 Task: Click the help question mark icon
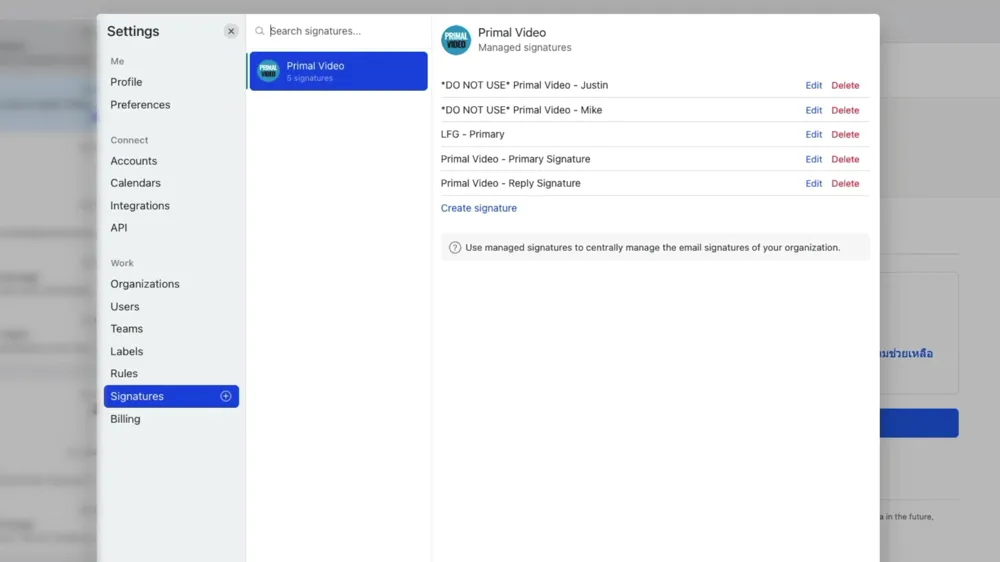(x=455, y=248)
